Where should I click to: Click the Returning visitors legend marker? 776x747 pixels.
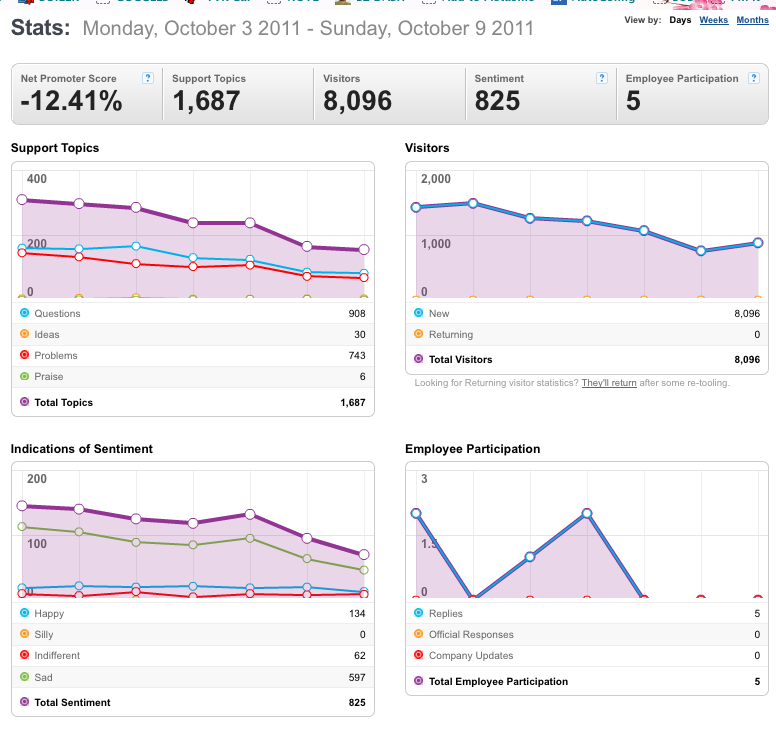(x=419, y=334)
